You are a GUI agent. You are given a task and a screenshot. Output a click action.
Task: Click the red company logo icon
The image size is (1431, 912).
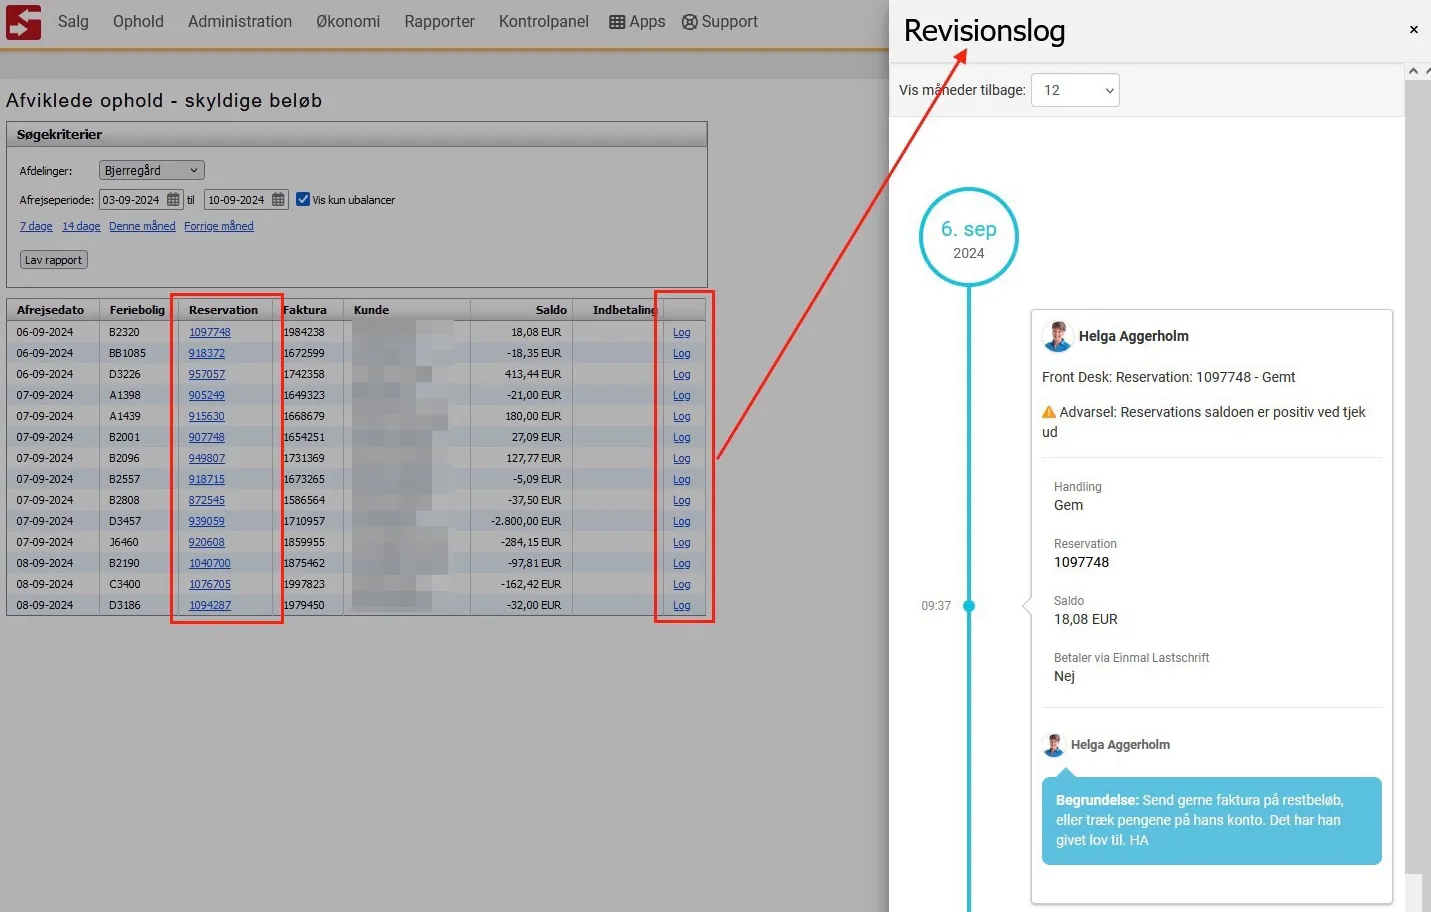tap(23, 21)
